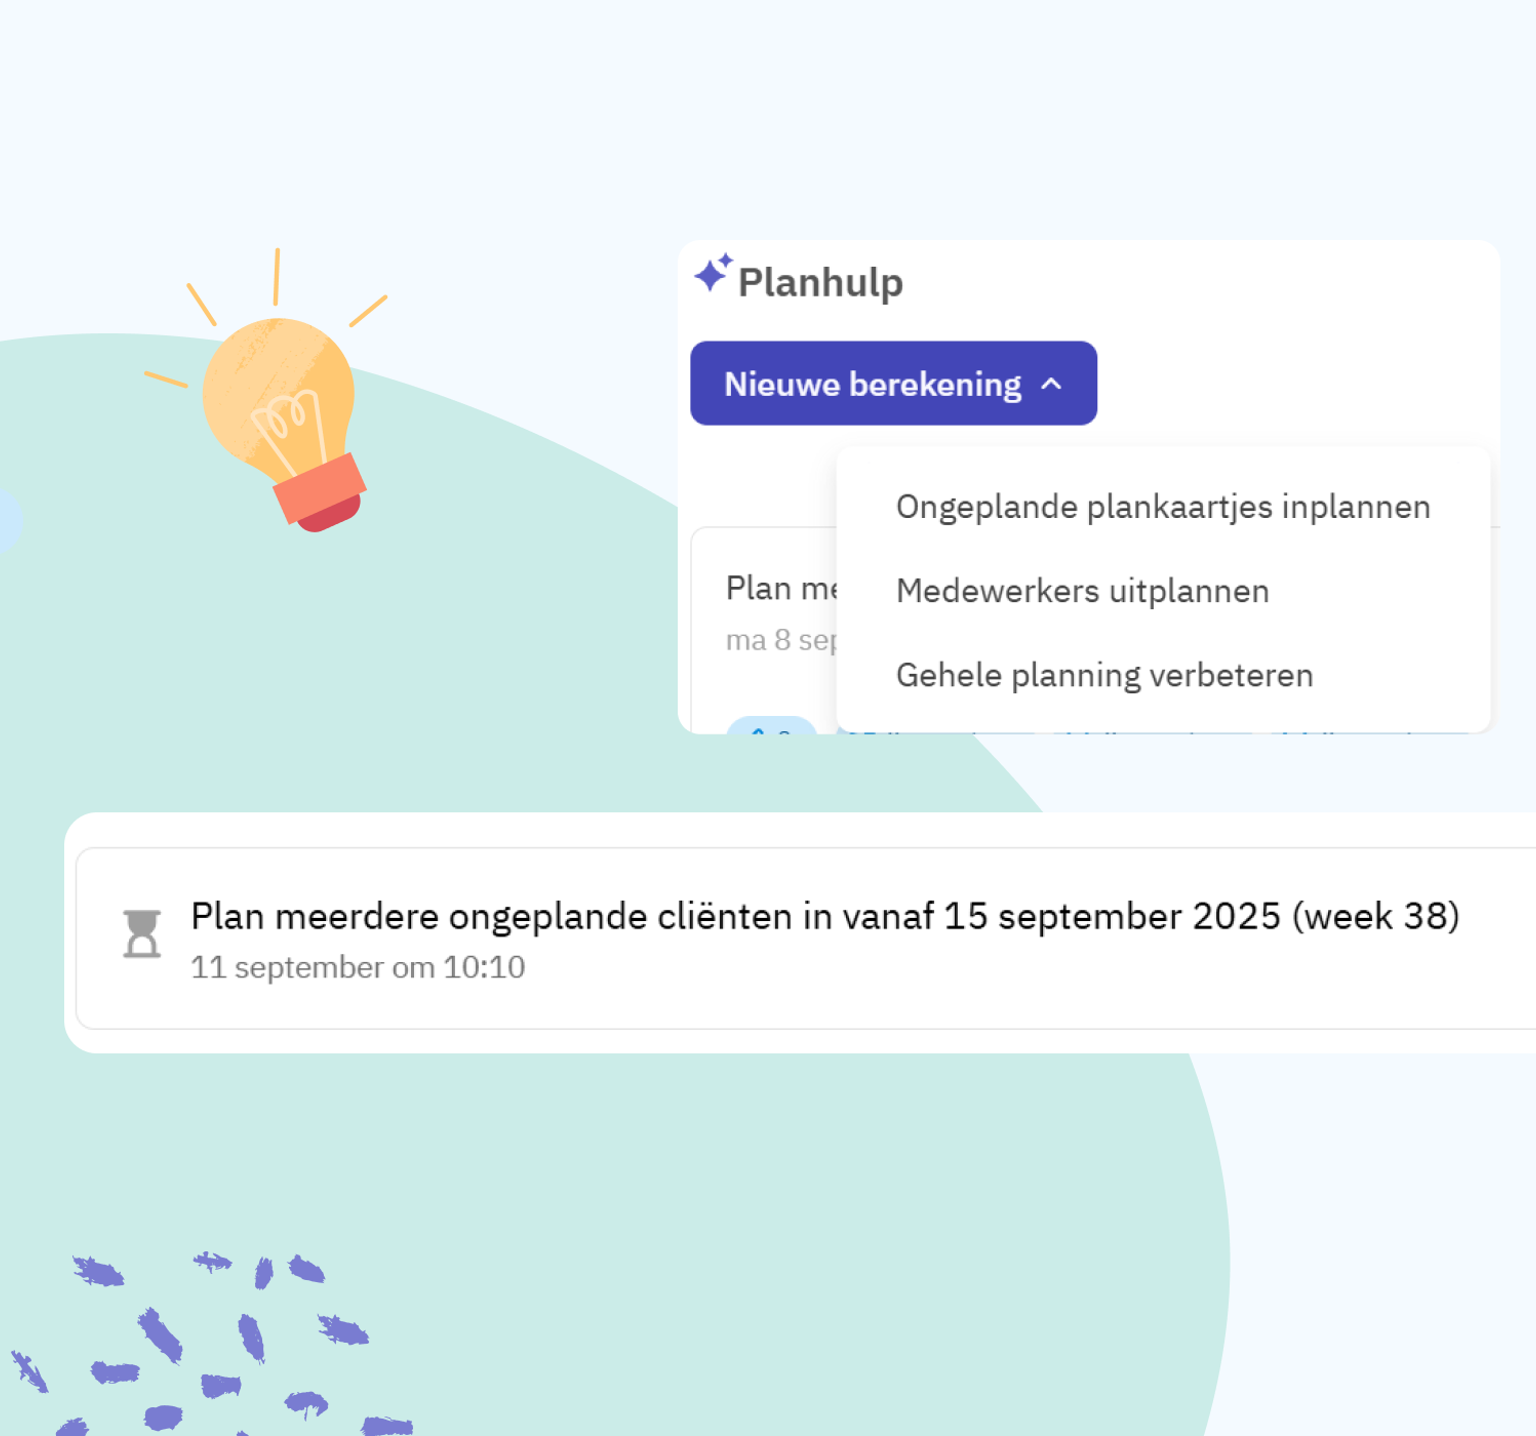
Task: Select Medewerkers uitplannen from the menu
Action: pos(1082,591)
